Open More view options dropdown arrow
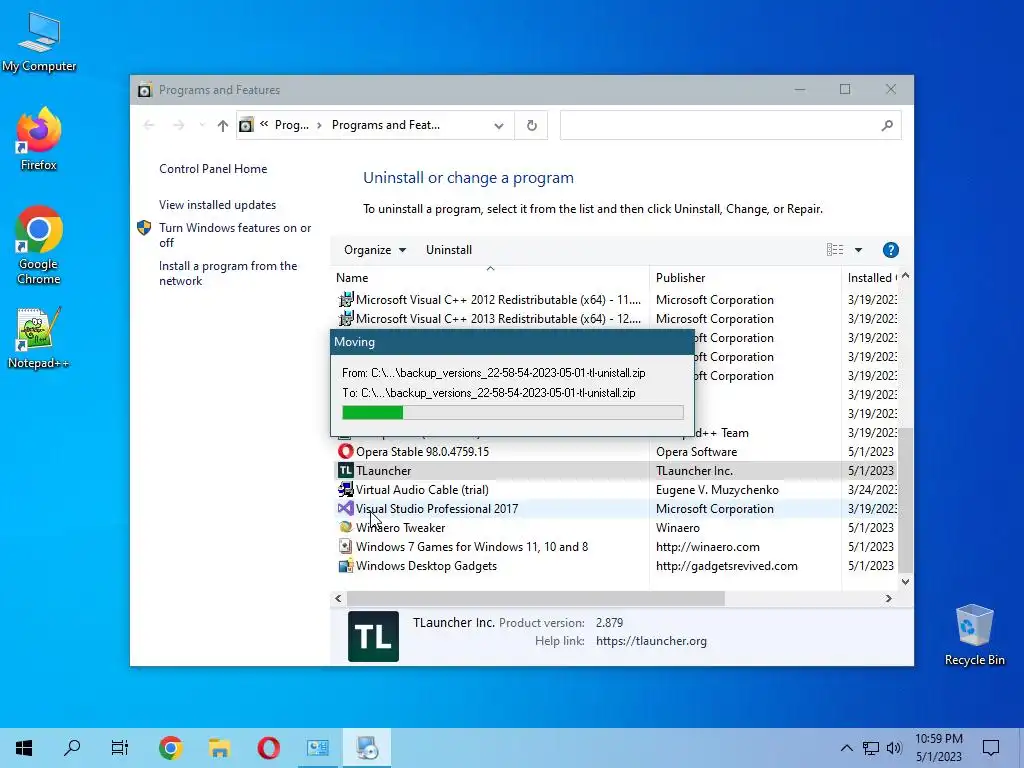 coord(859,249)
